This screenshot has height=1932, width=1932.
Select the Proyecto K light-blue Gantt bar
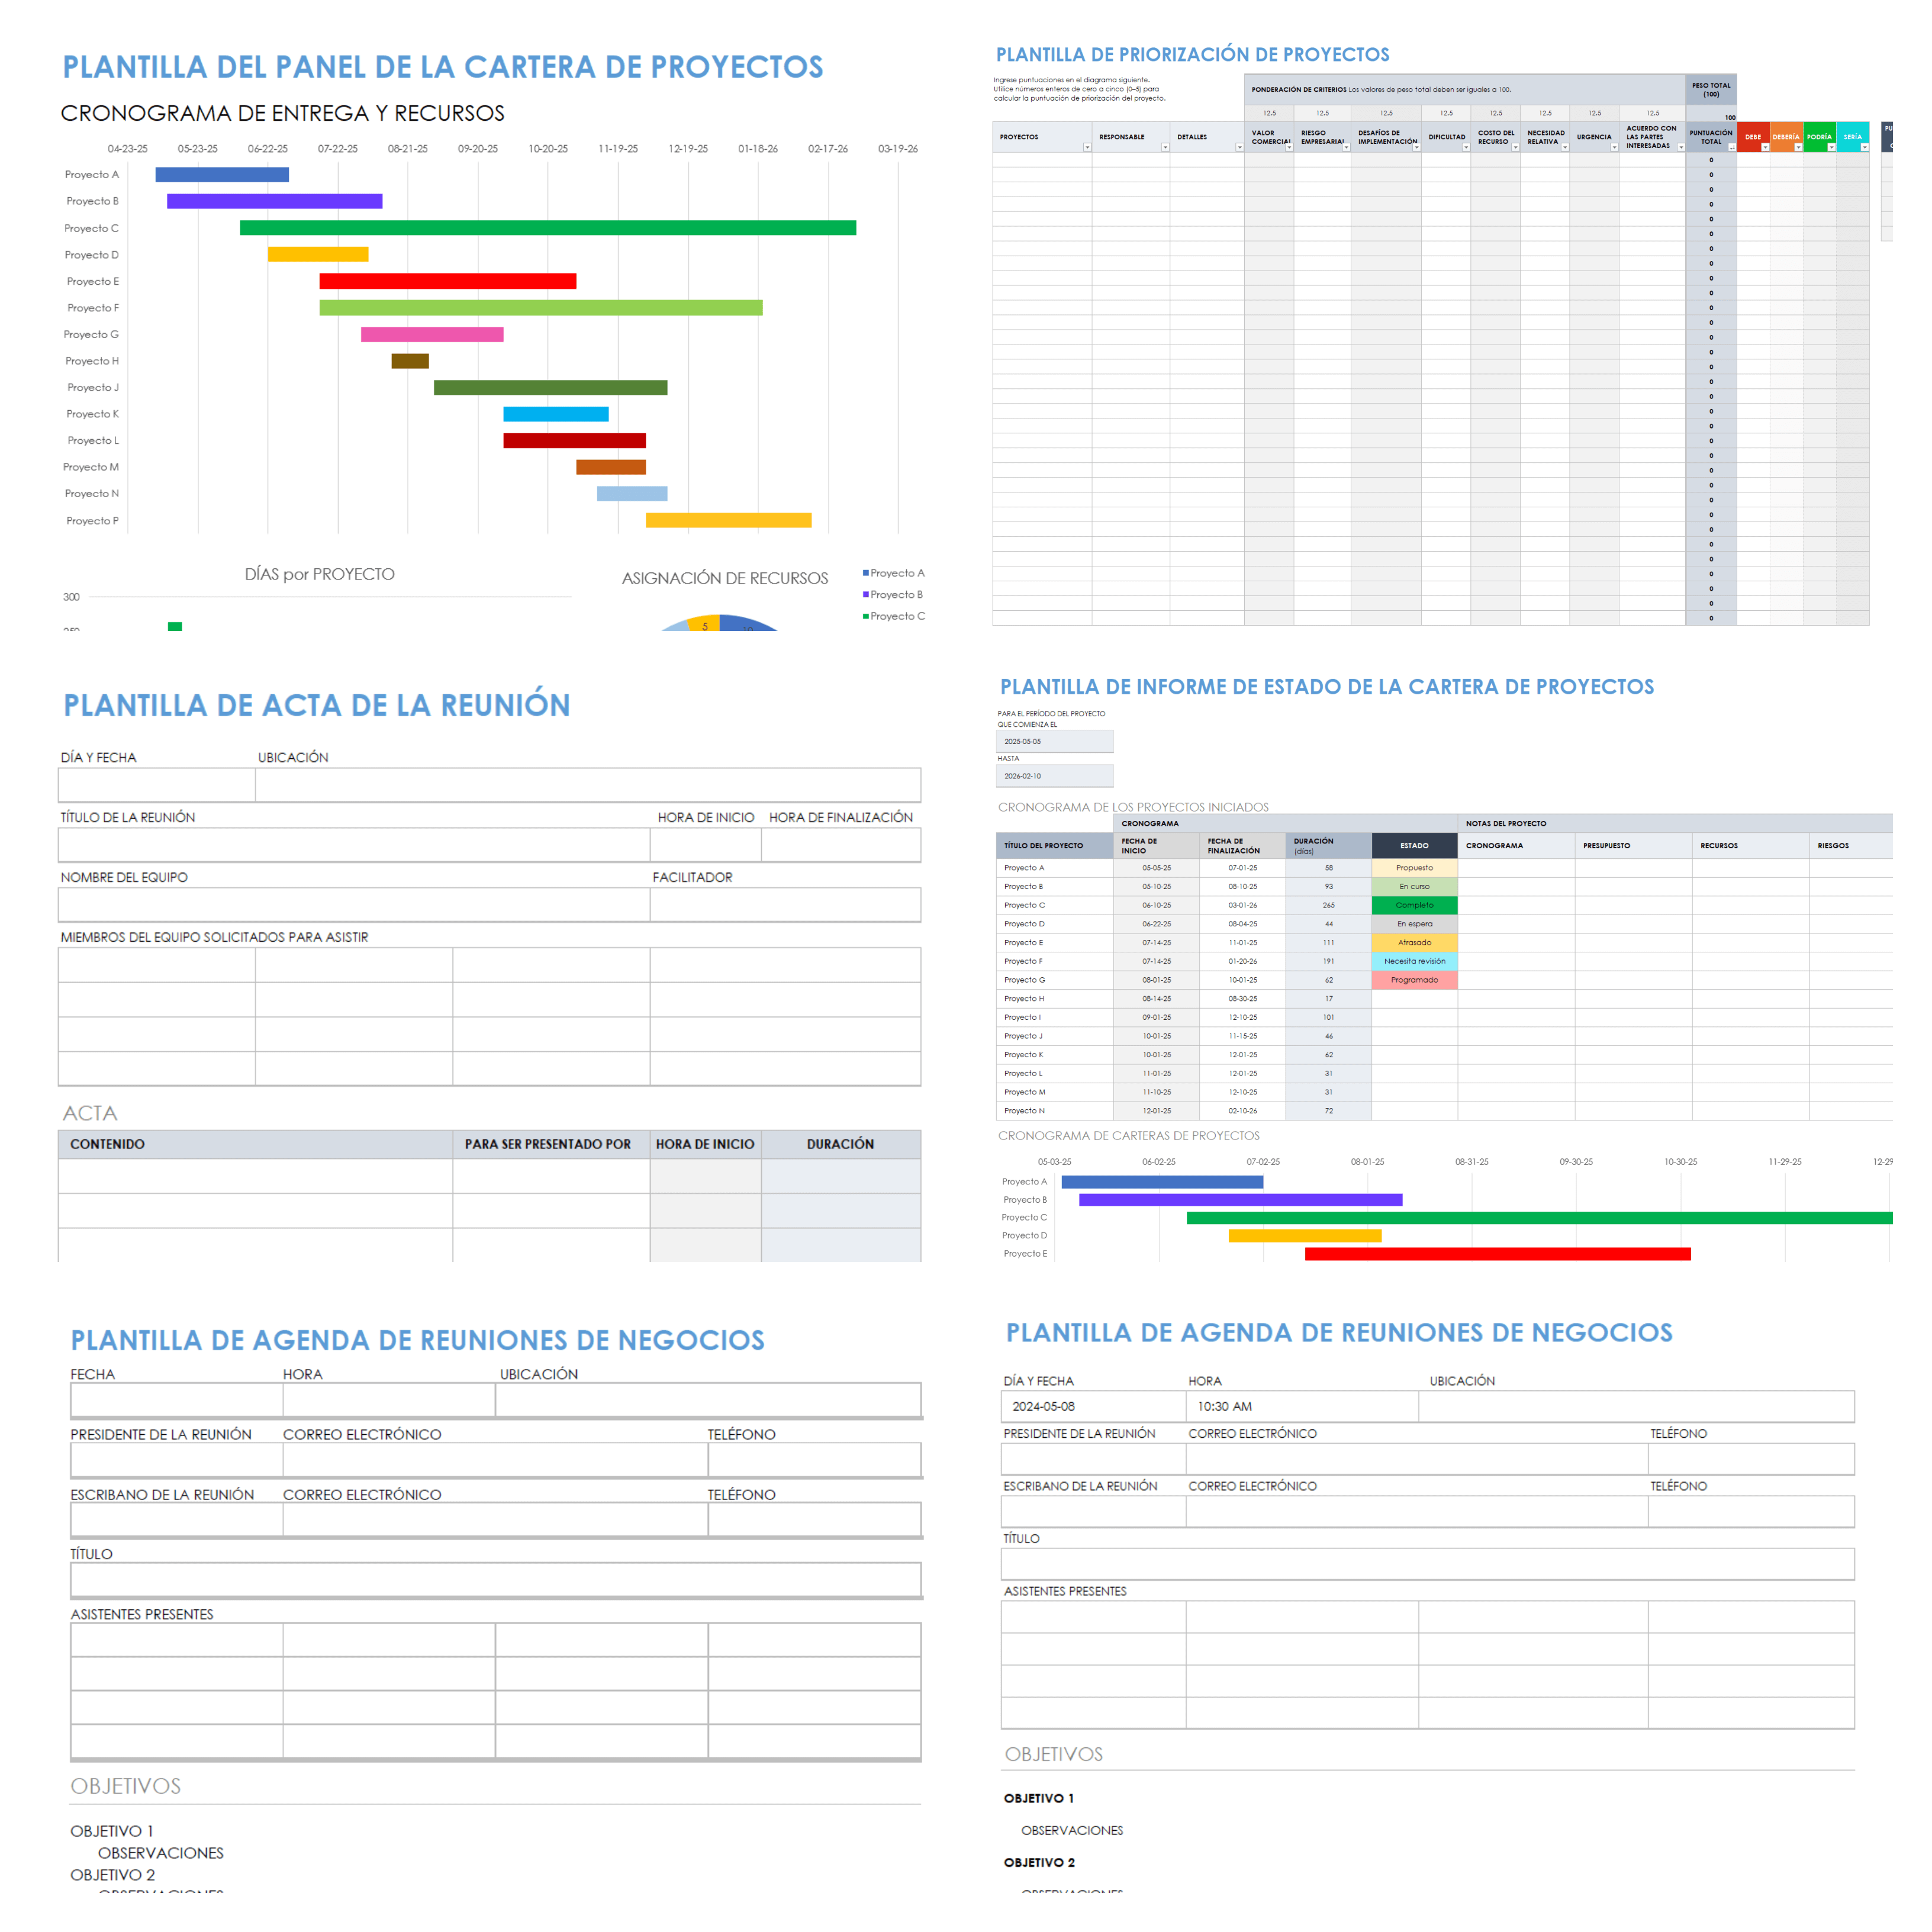pos(556,414)
